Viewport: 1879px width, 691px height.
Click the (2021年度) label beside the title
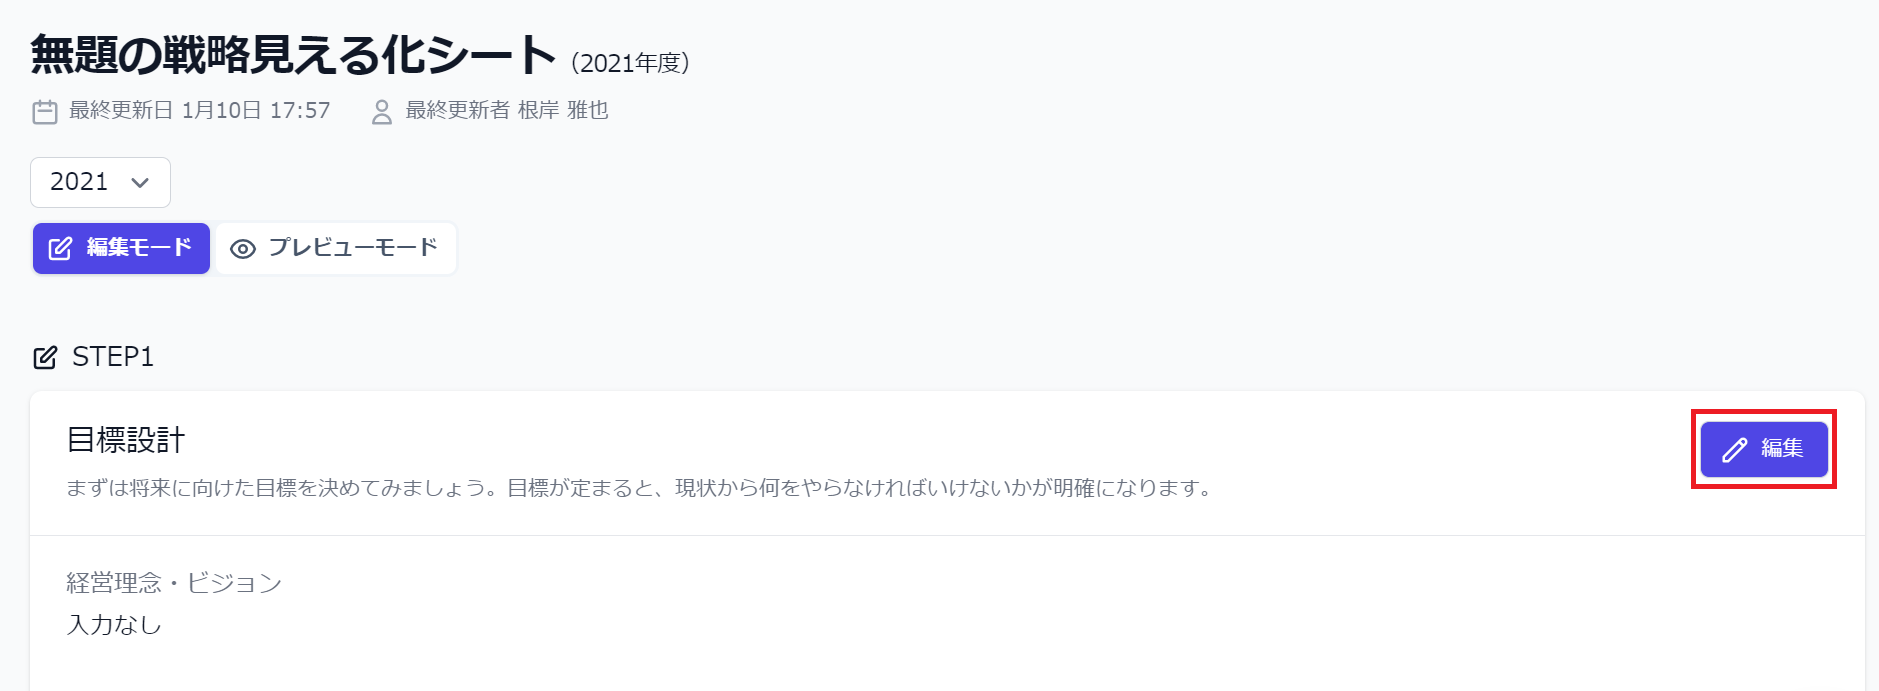631,63
